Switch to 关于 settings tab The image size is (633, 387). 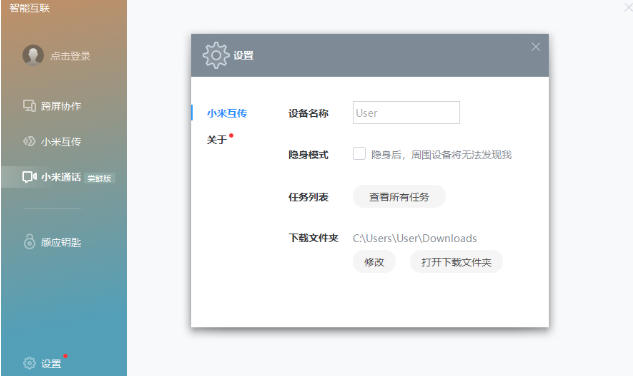point(217,140)
